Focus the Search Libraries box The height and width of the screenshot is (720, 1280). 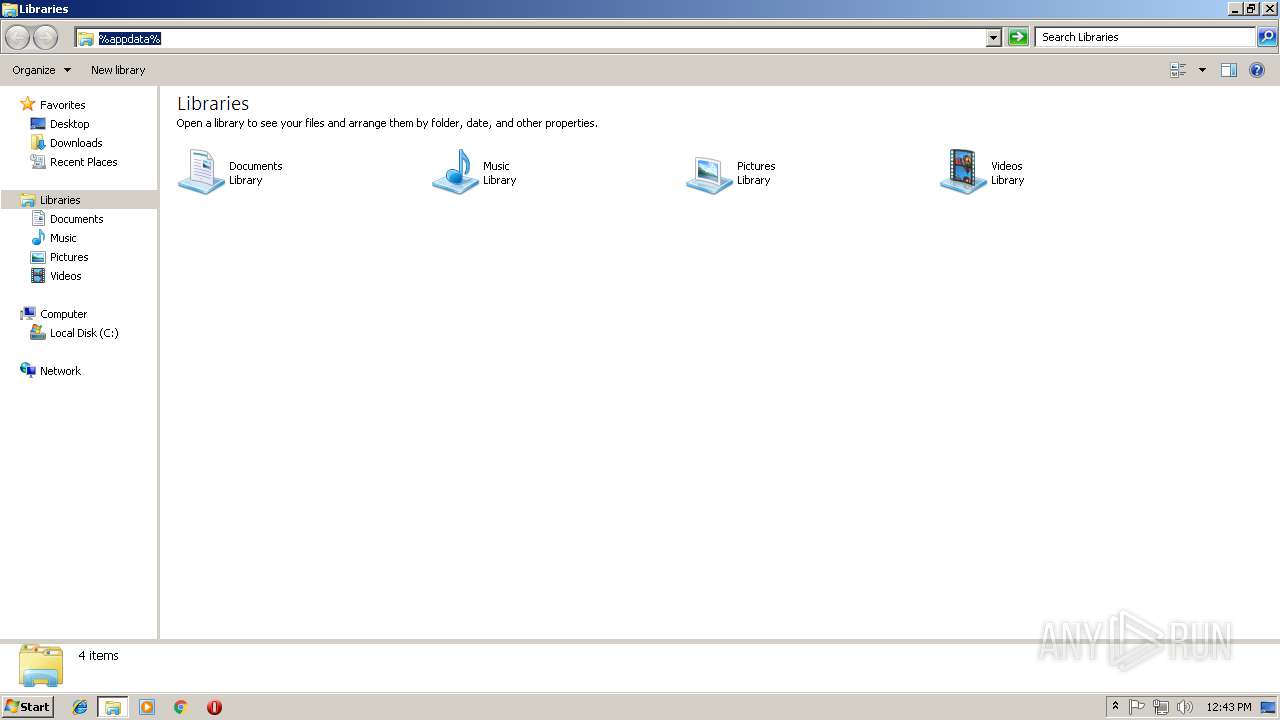[1145, 37]
